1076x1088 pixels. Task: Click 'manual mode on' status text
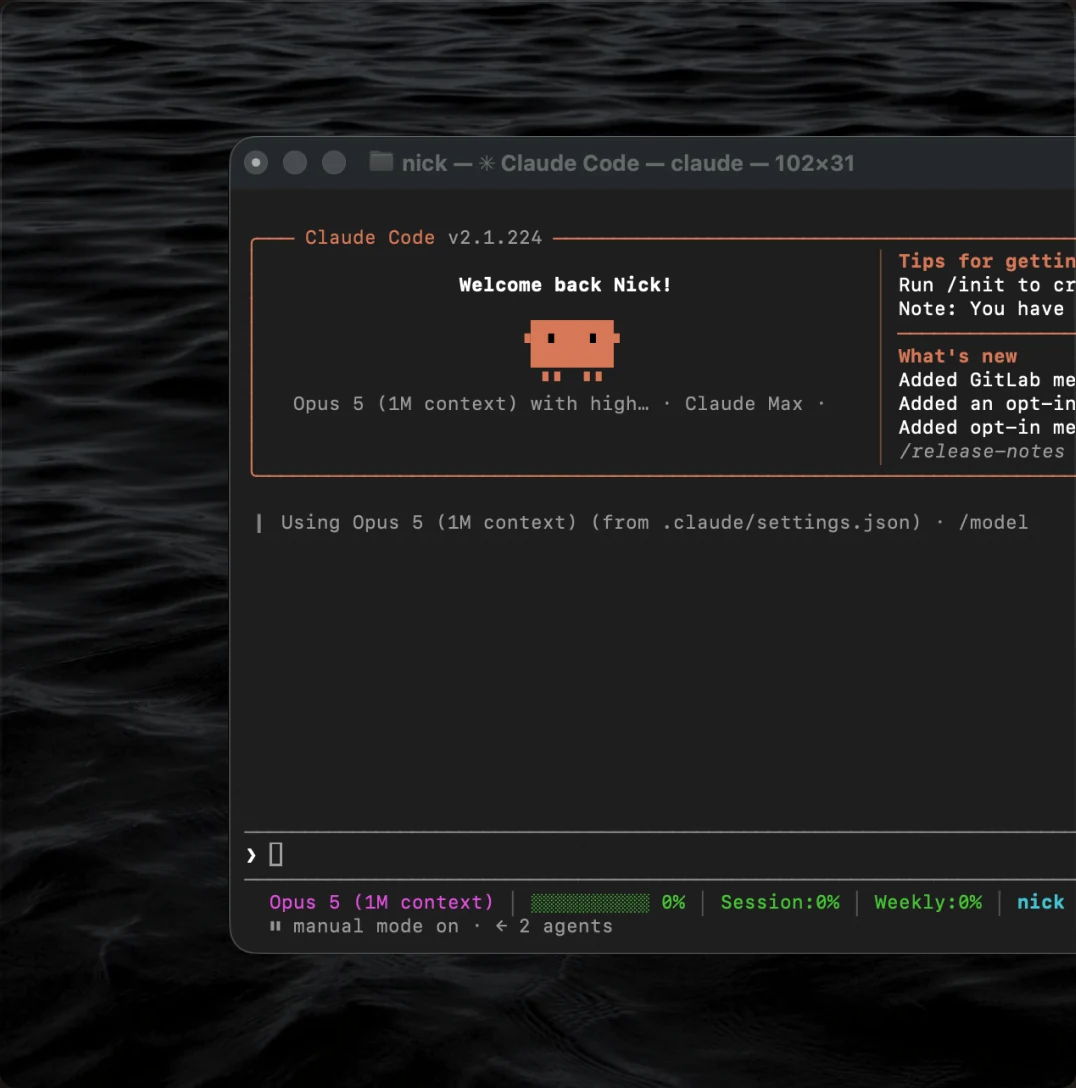click(375, 926)
